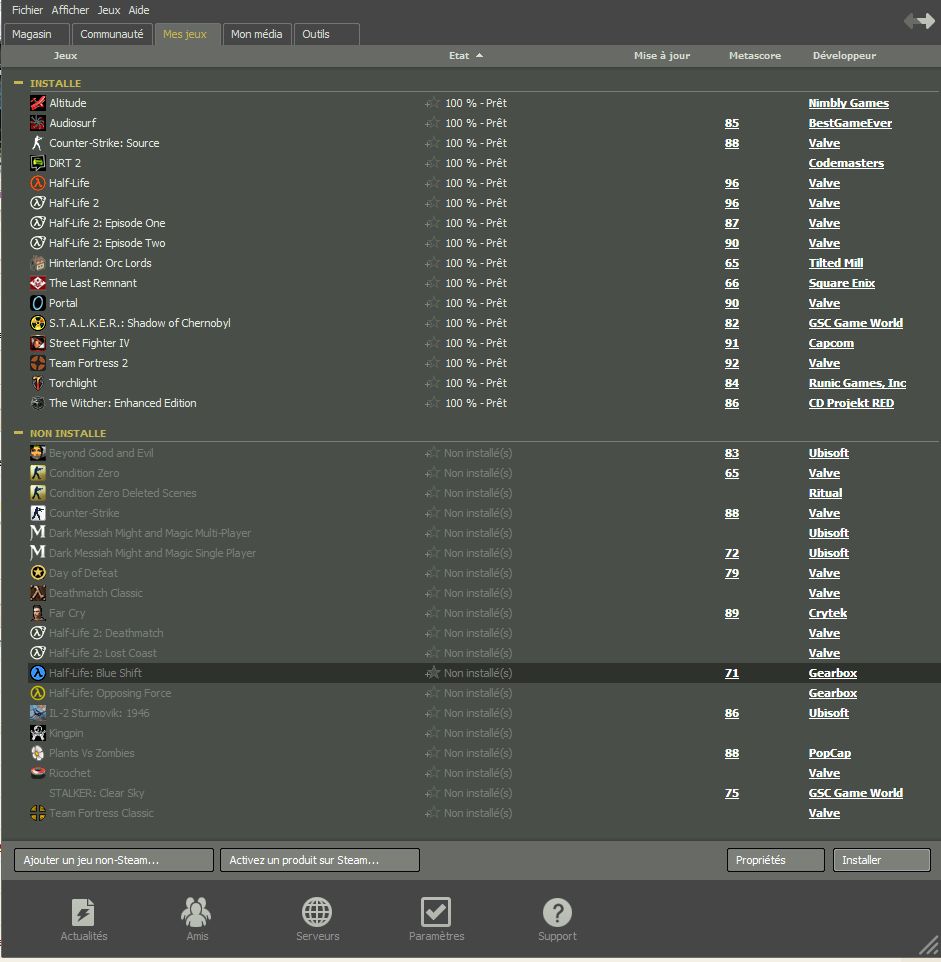Screen dimensions: 941x962
Task: Click the Altitude game icon
Action: click(x=37, y=103)
